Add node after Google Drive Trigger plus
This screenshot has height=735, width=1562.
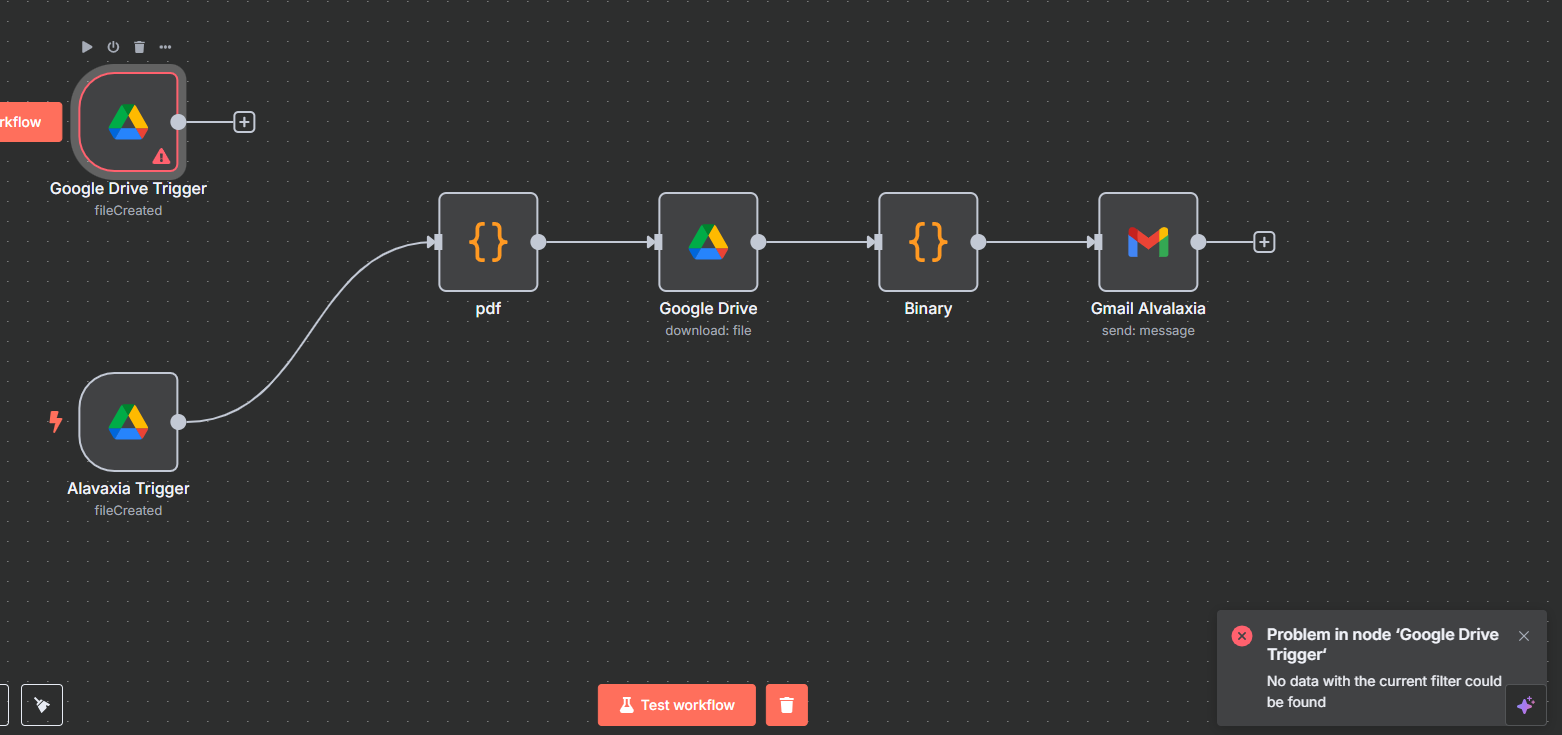244,122
